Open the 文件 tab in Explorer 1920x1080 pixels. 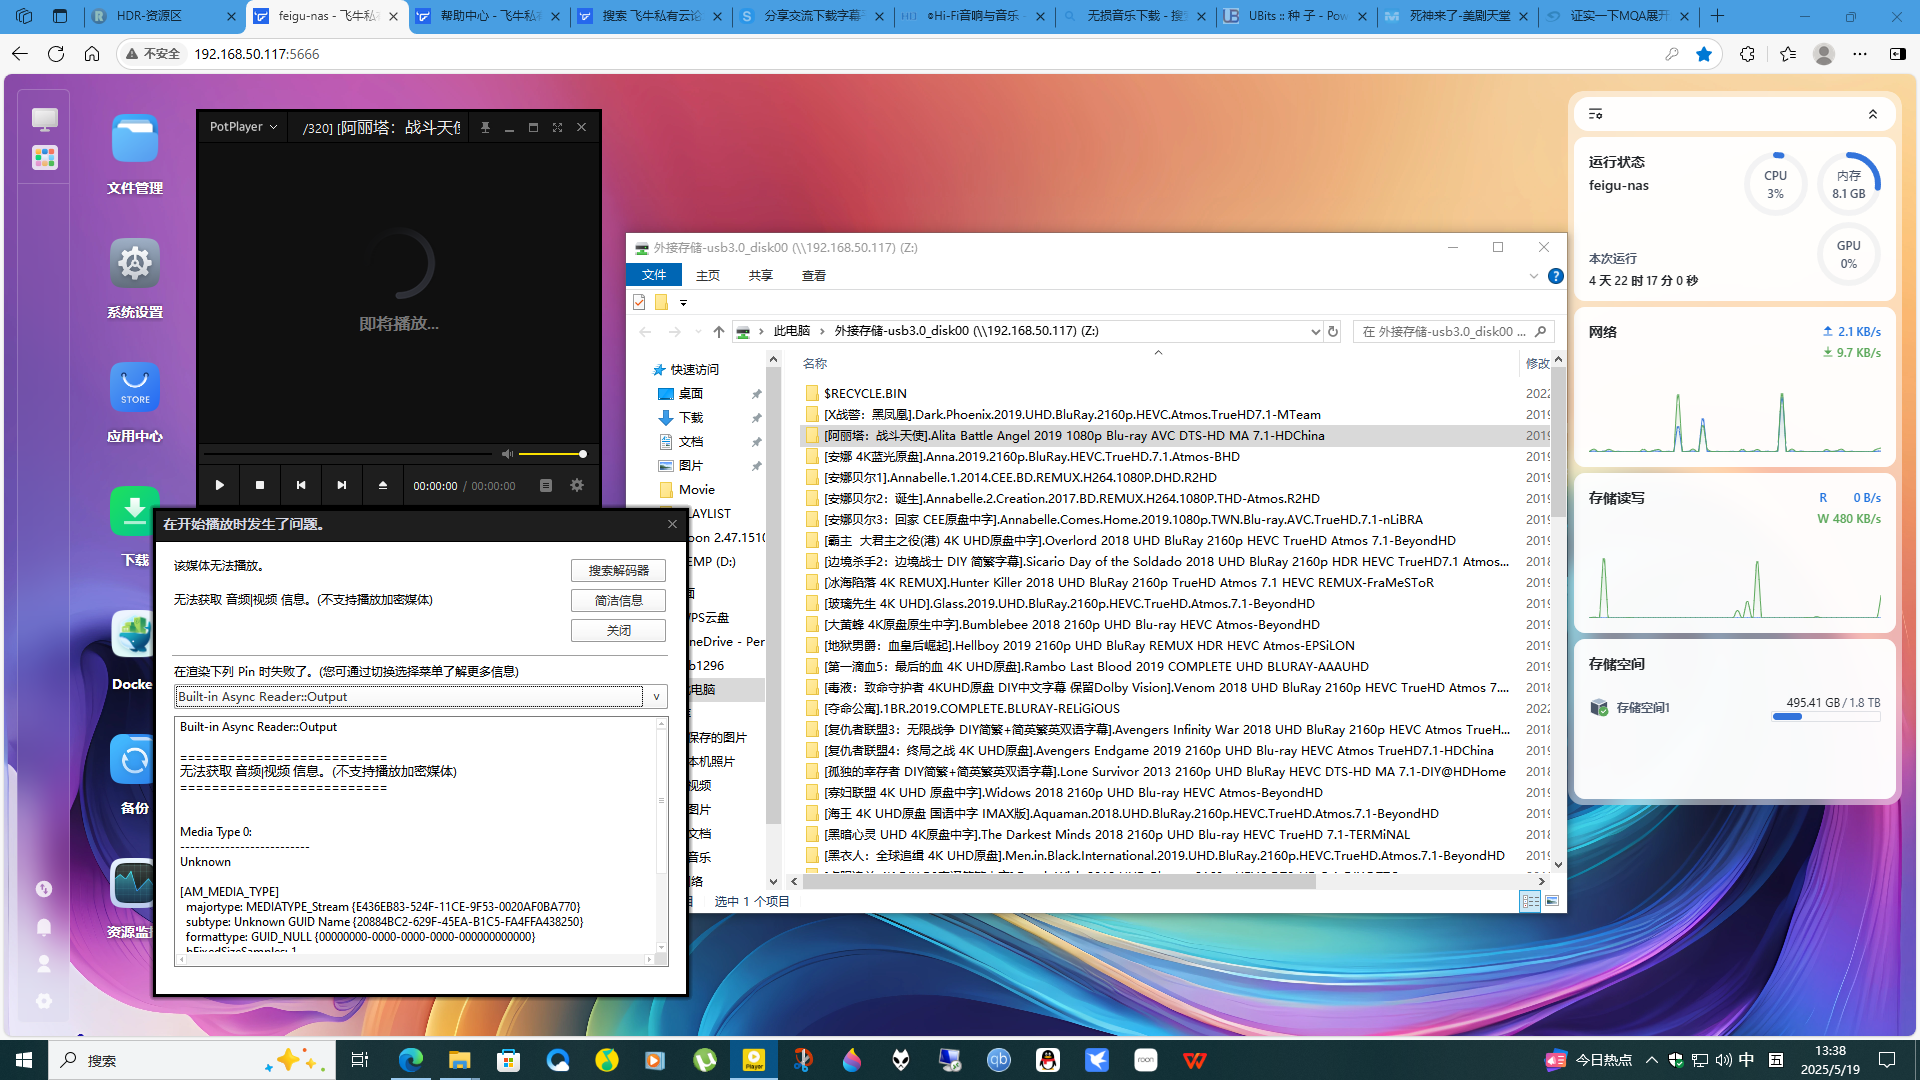654,275
